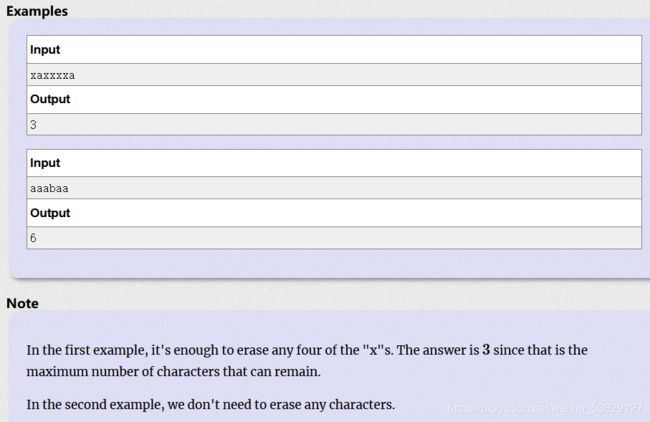Viewport: 650px width, 422px height.
Task: Click the first Input header
Action: pyautogui.click(x=45, y=50)
